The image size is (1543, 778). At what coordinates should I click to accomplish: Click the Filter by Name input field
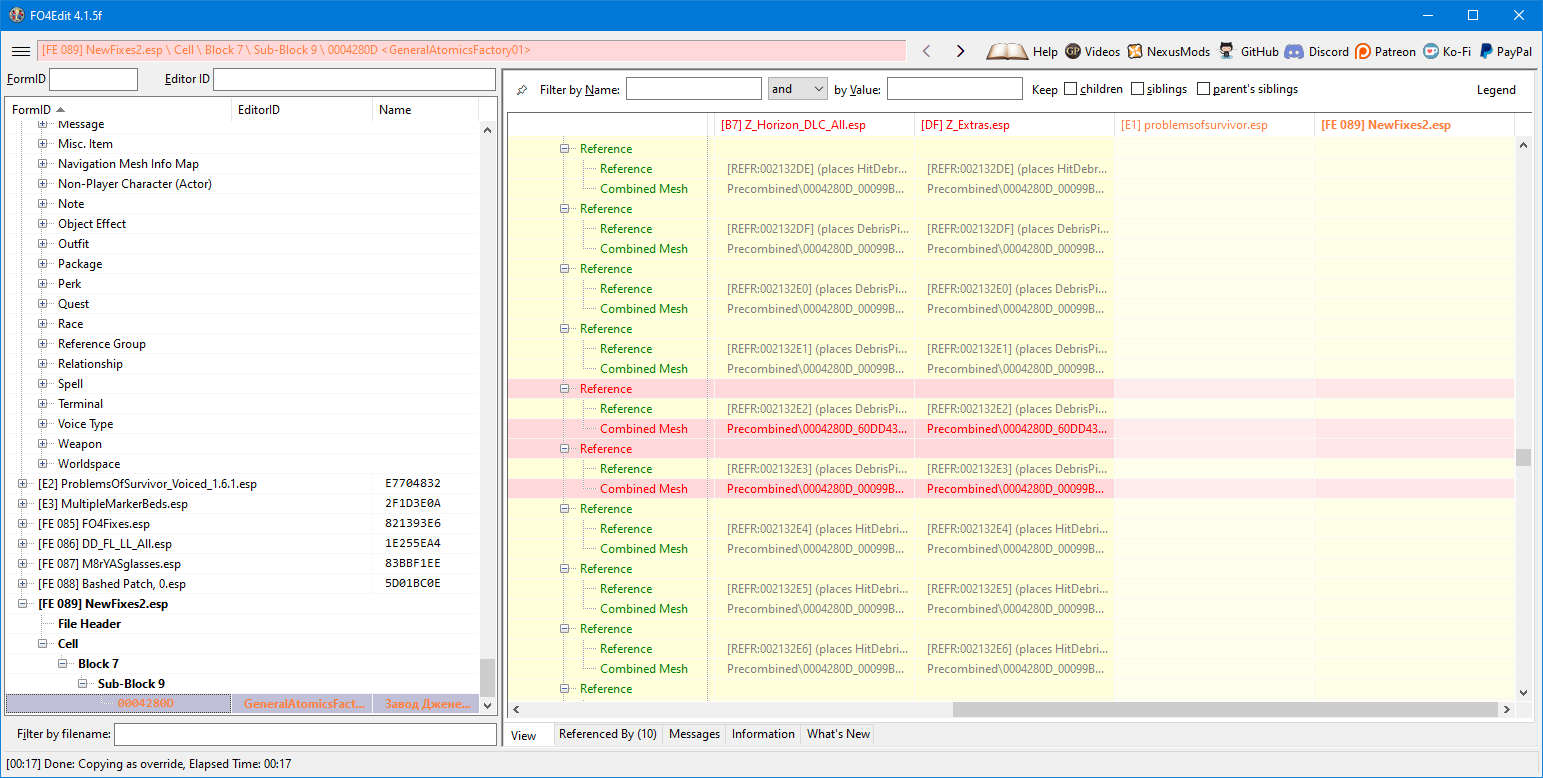tap(693, 89)
